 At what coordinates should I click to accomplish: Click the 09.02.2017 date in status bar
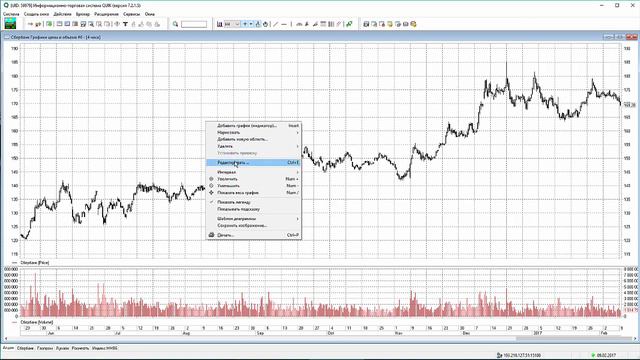[606, 356]
